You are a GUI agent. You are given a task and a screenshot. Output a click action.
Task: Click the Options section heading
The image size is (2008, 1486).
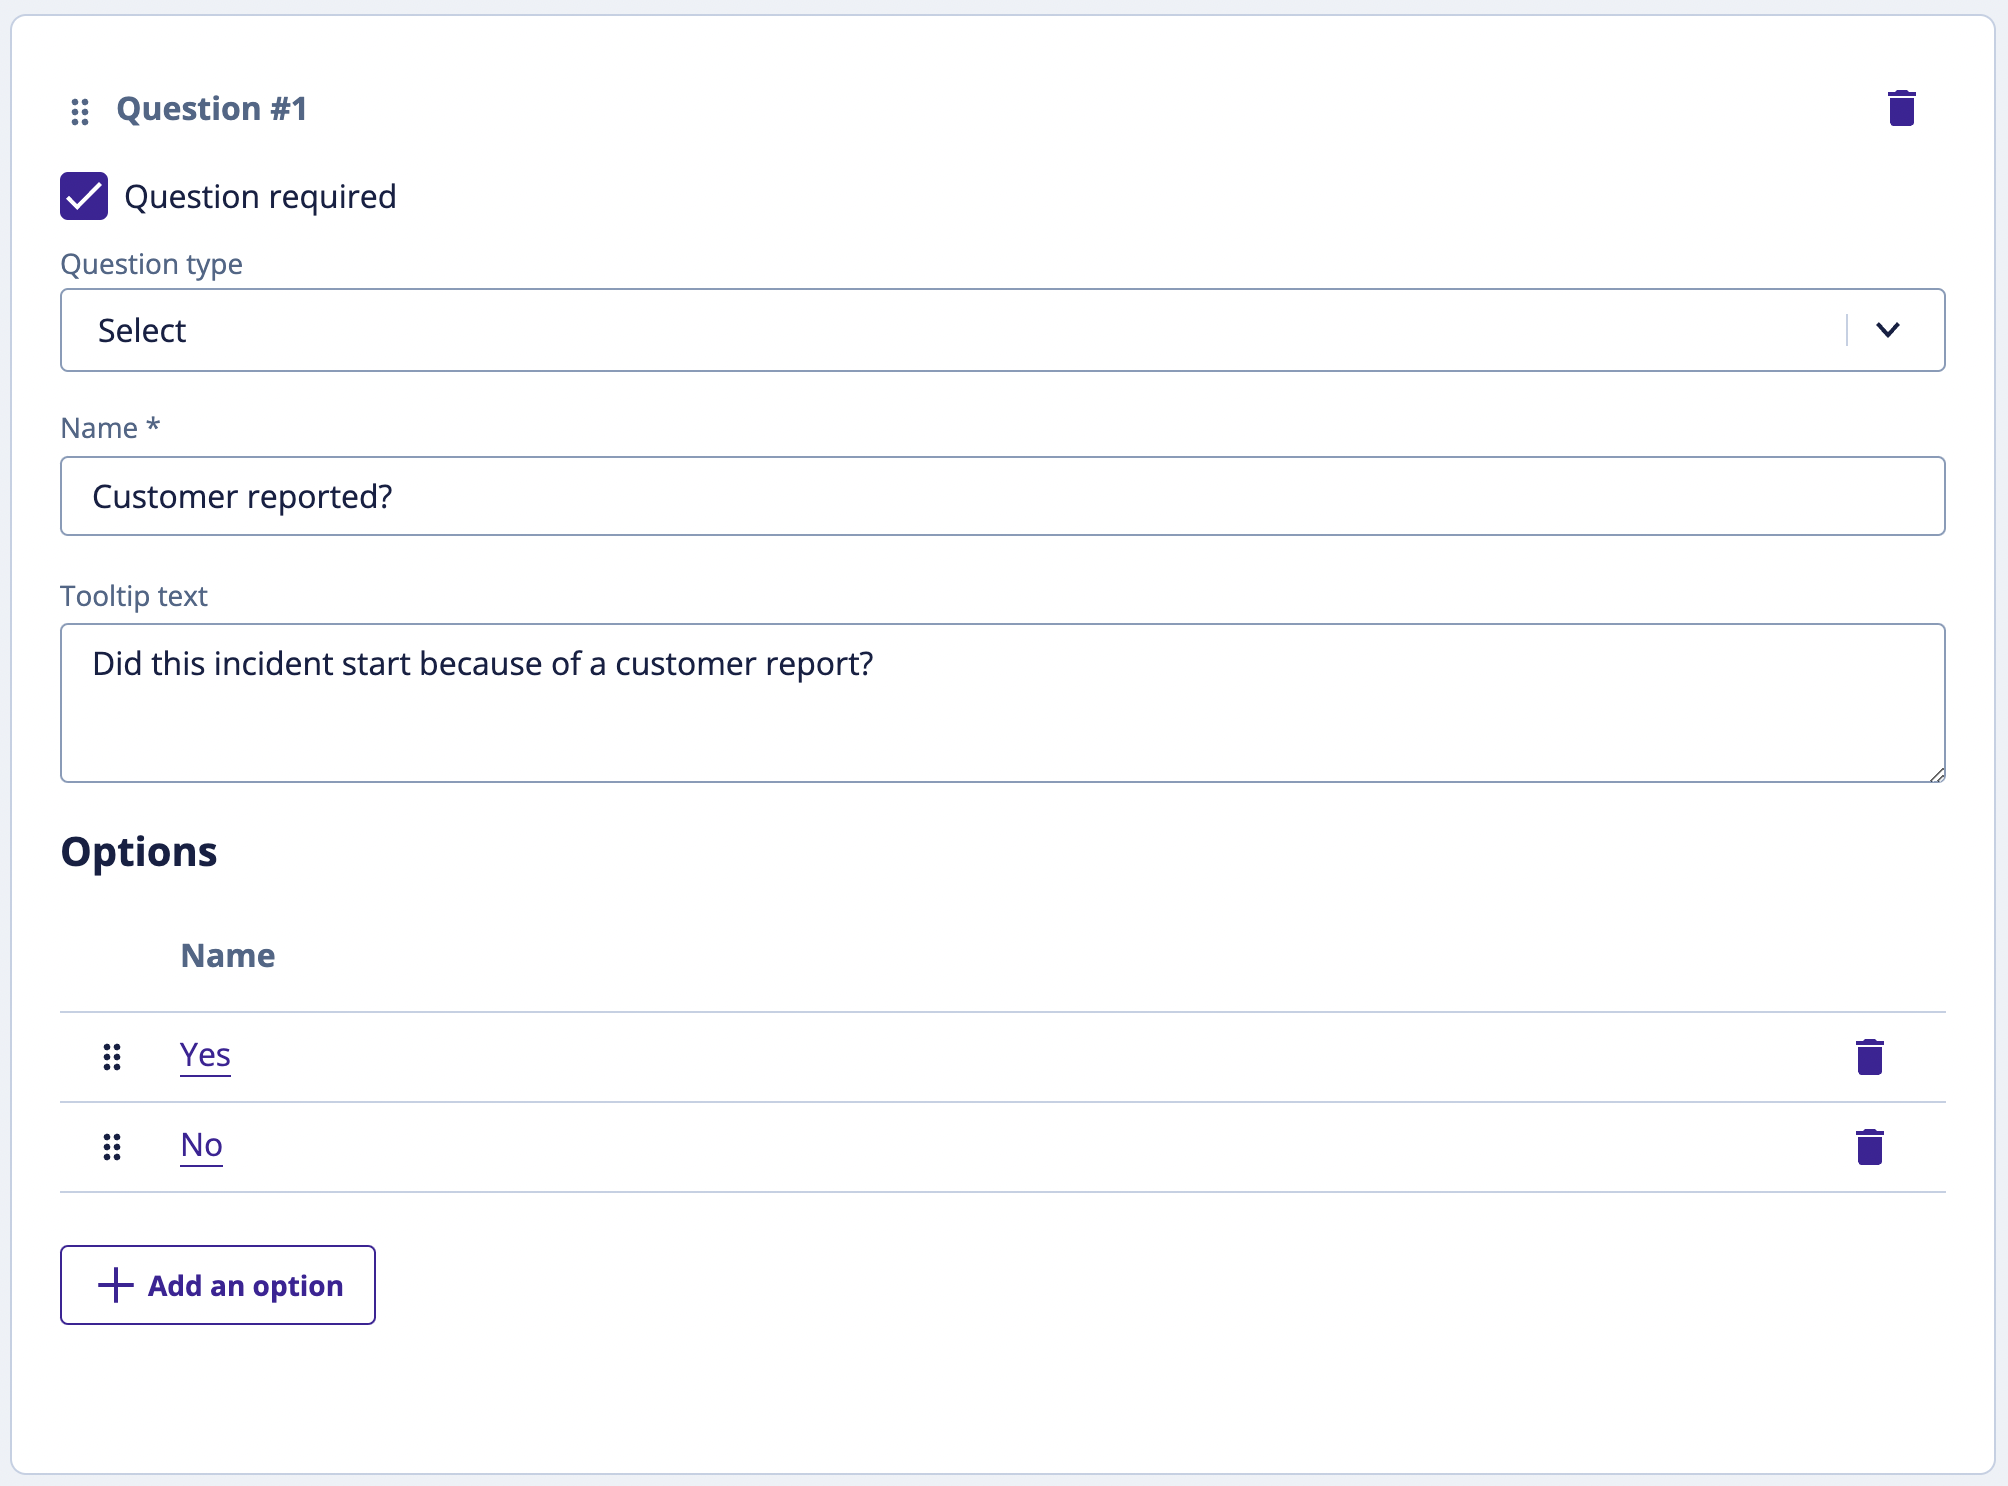[139, 852]
